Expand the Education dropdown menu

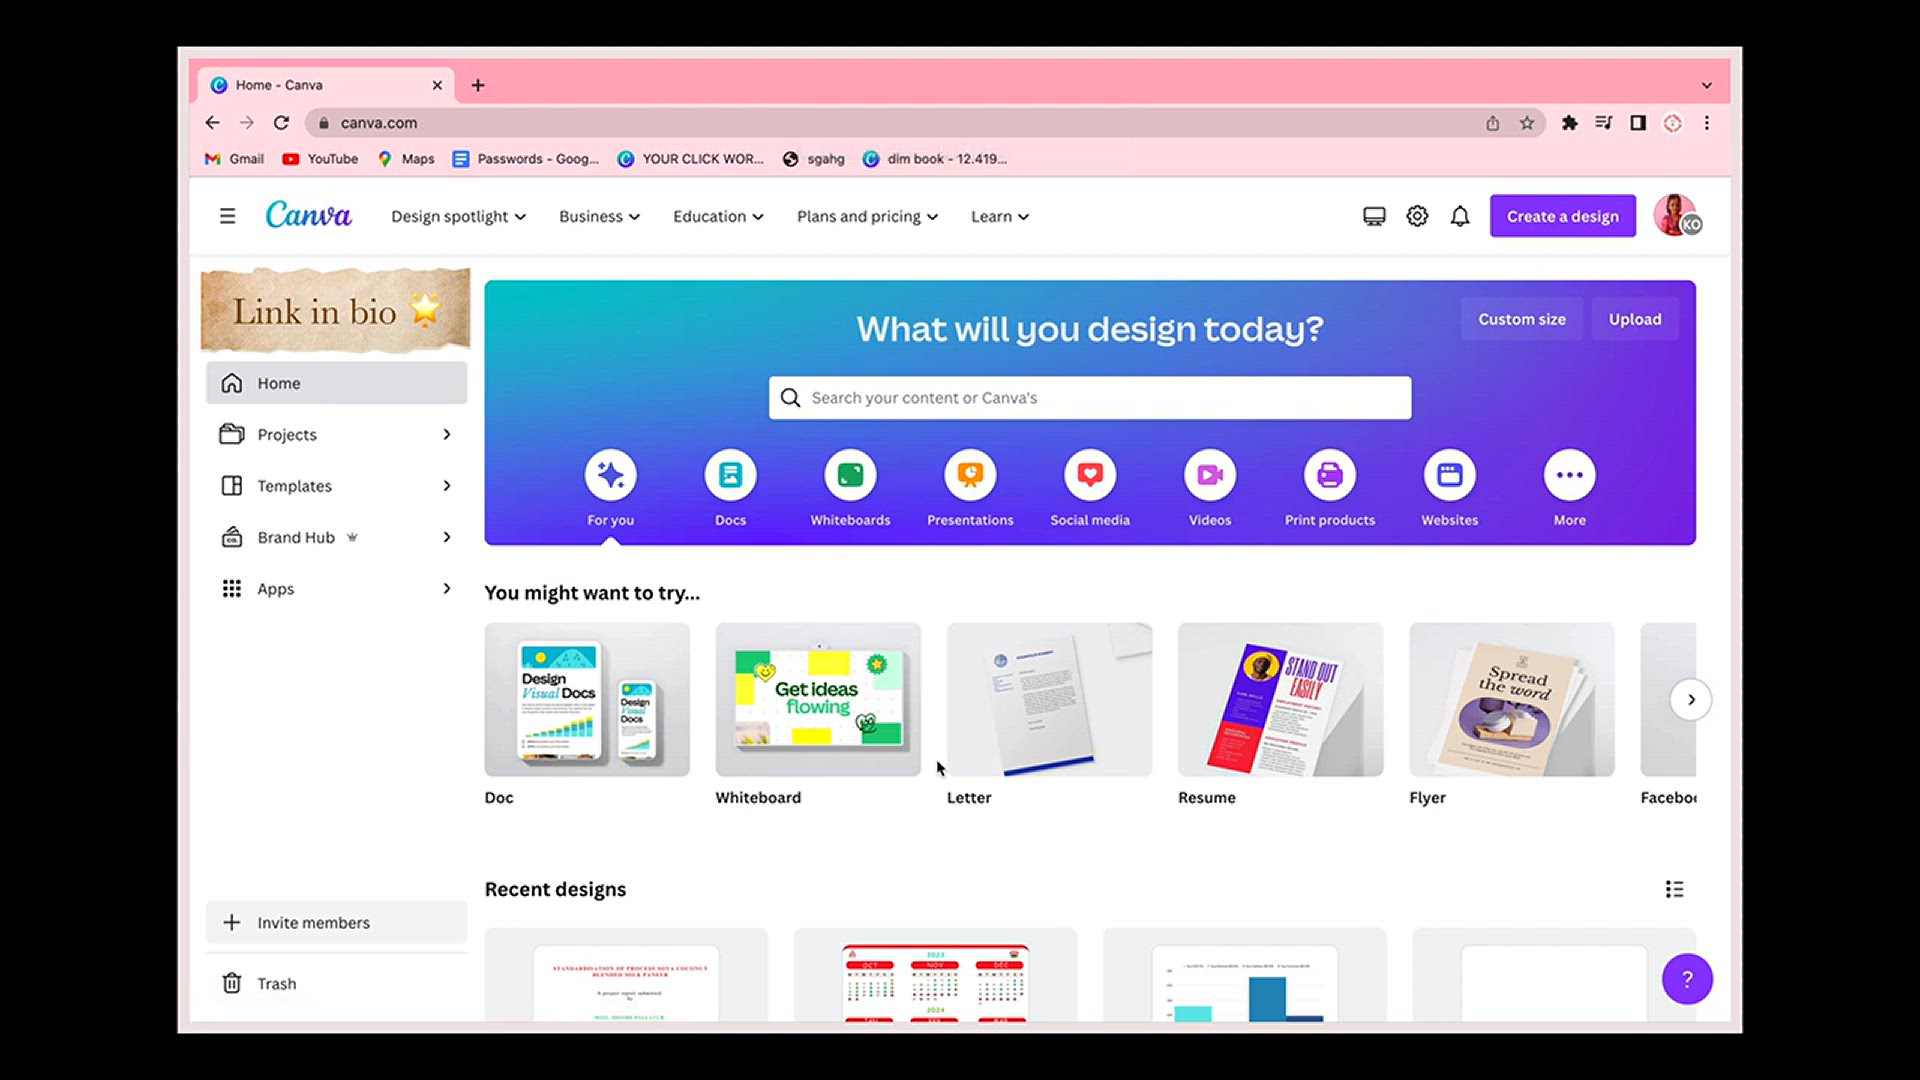pyautogui.click(x=718, y=216)
